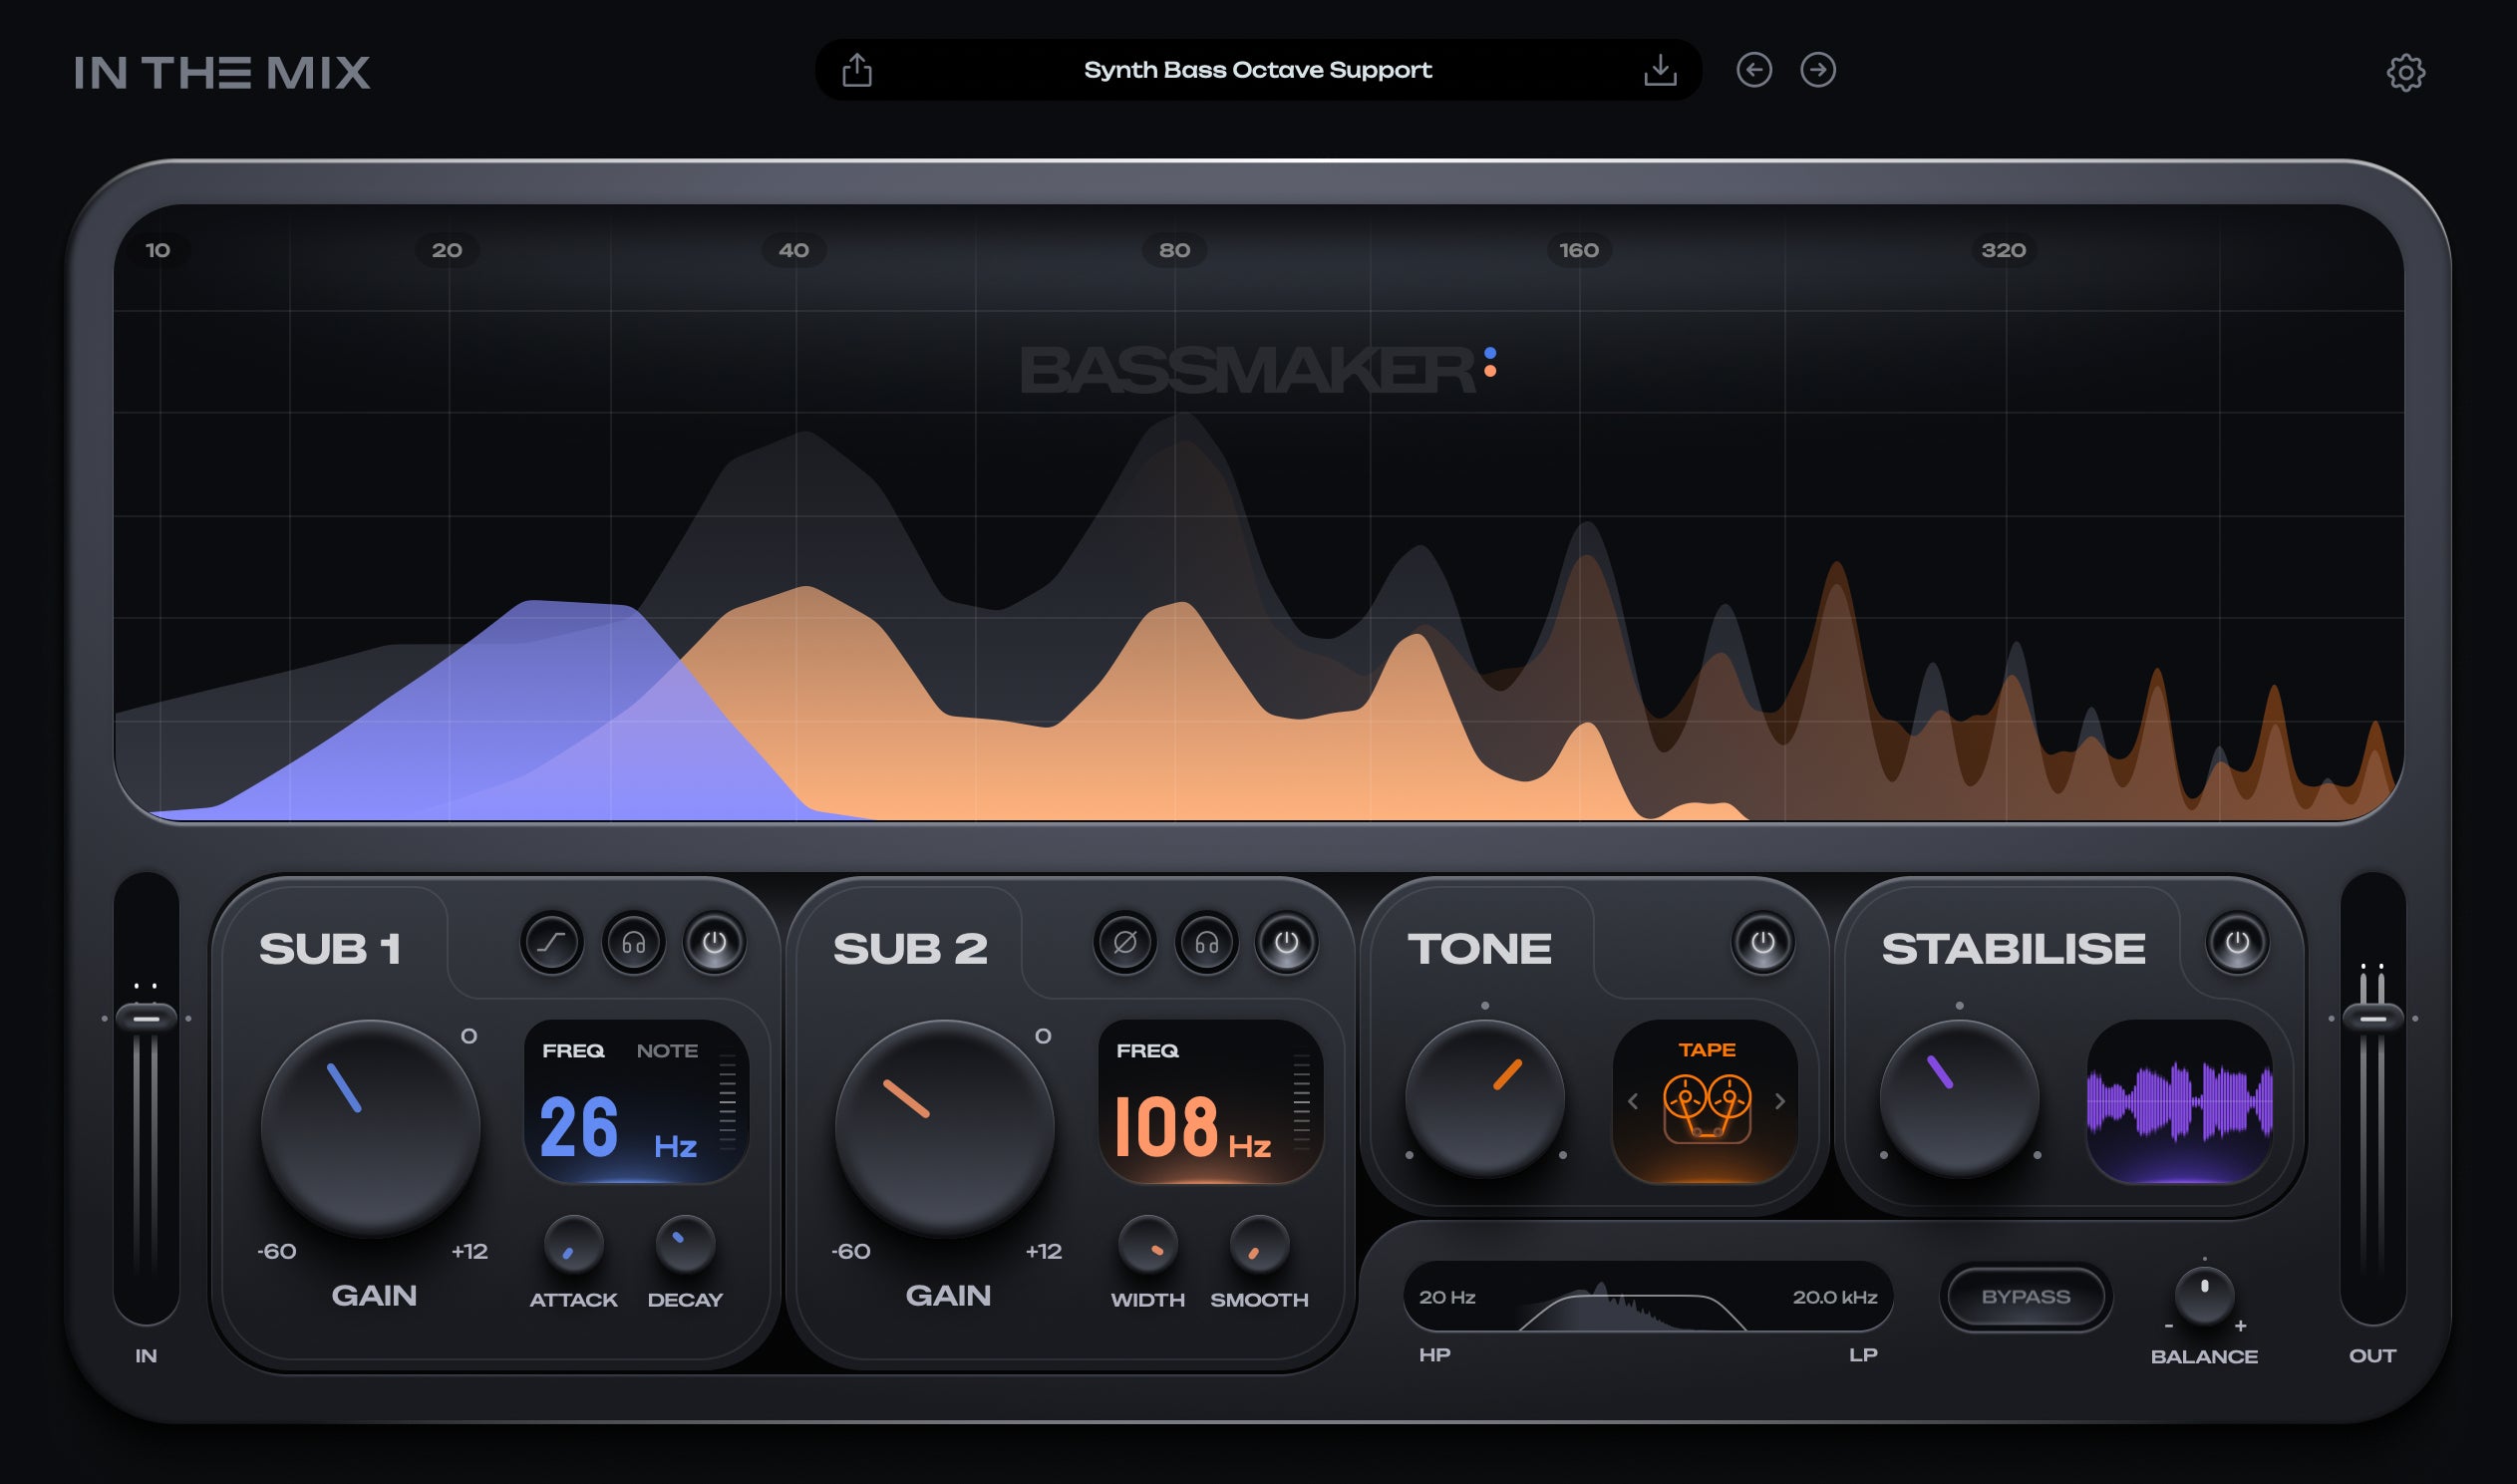The image size is (2517, 1484).
Task: Click the tape reel icon in TONE
Action: (x=1707, y=1107)
